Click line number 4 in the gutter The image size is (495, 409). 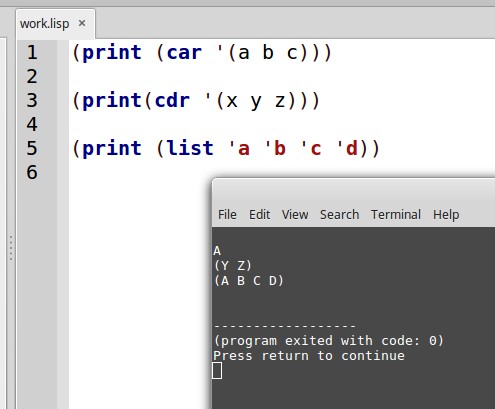coord(32,124)
